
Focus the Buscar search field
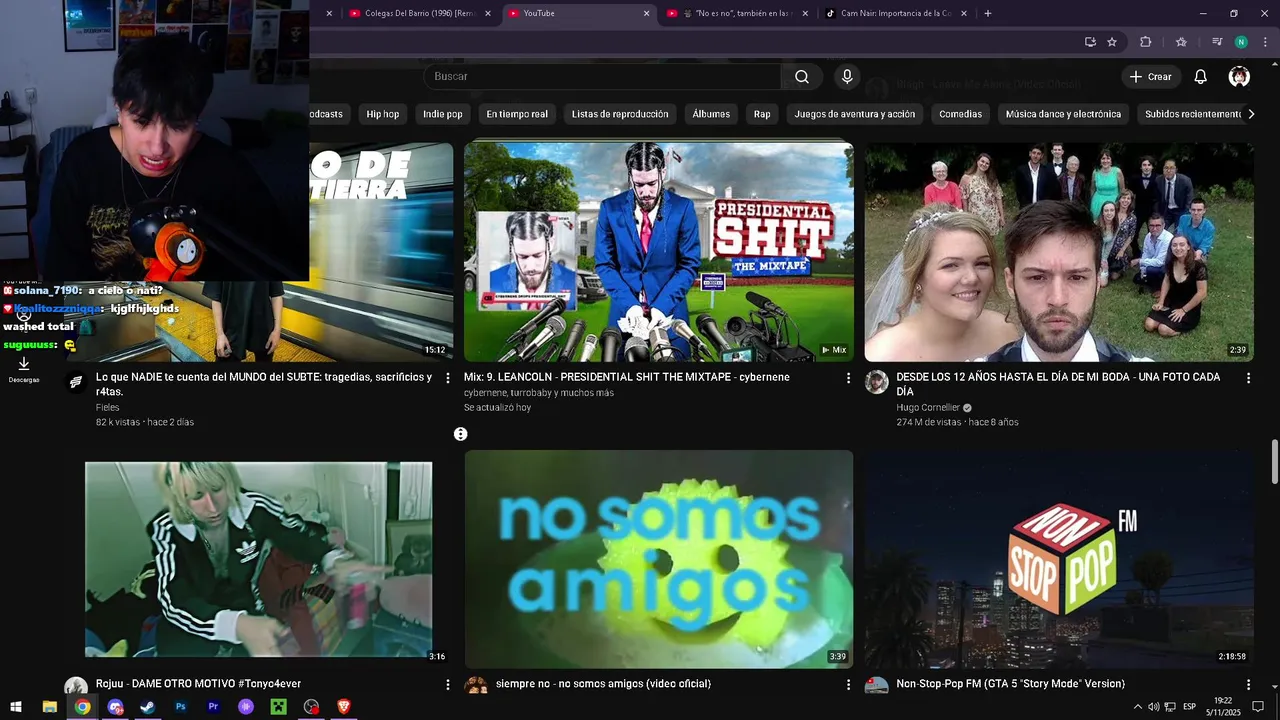pyautogui.click(x=602, y=77)
